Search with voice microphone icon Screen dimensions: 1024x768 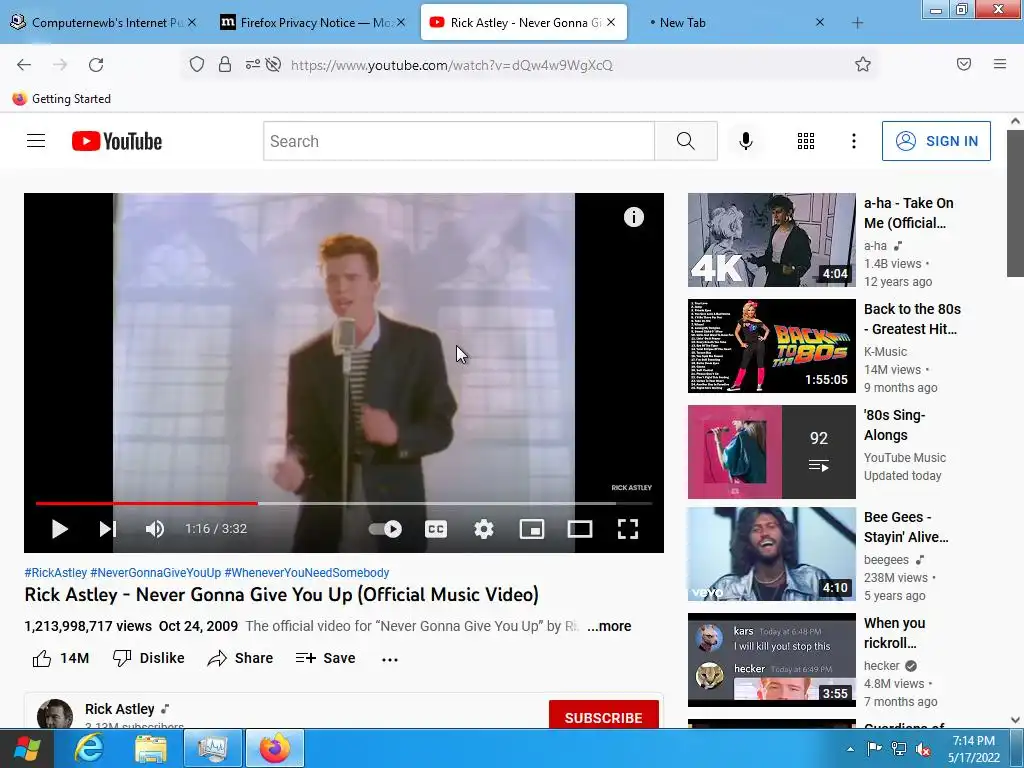(746, 141)
